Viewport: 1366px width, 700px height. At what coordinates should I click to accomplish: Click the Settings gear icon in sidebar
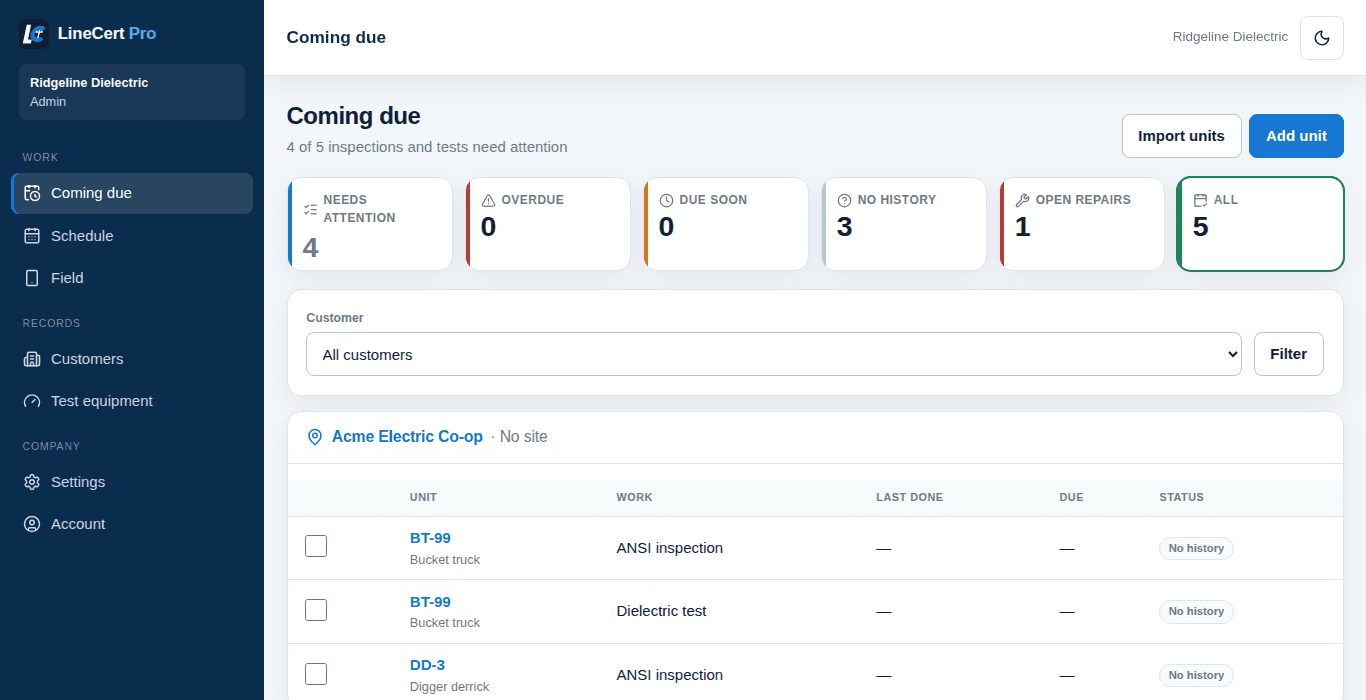pyautogui.click(x=32, y=482)
